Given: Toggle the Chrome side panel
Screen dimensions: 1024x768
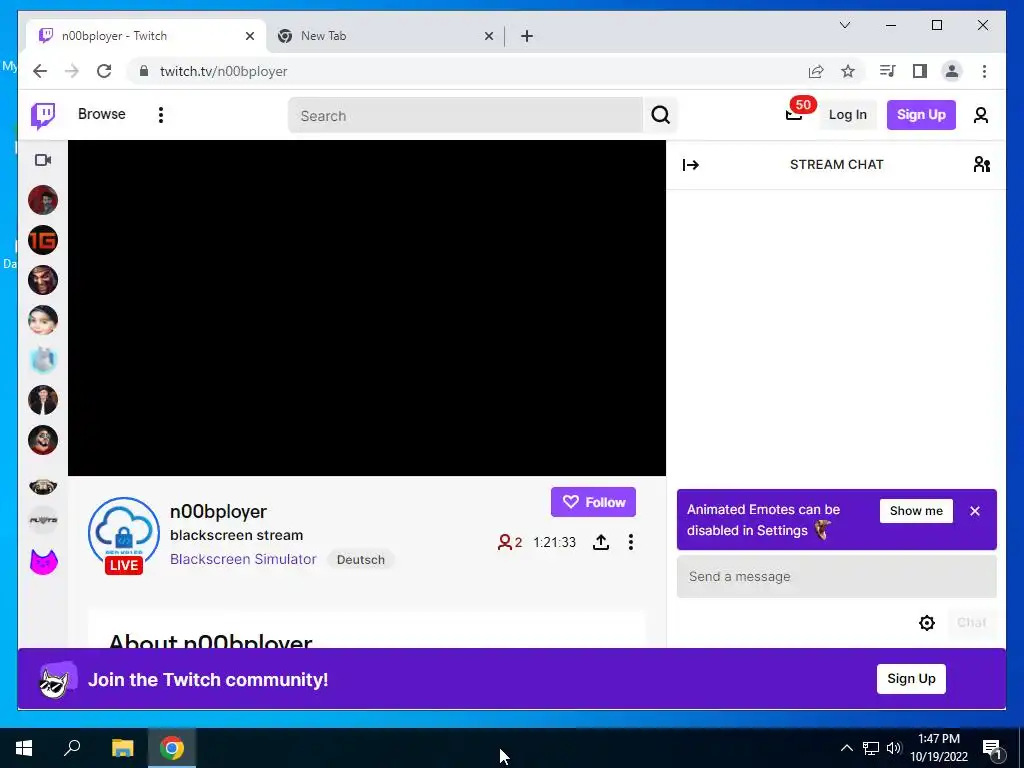Looking at the screenshot, I should (920, 71).
